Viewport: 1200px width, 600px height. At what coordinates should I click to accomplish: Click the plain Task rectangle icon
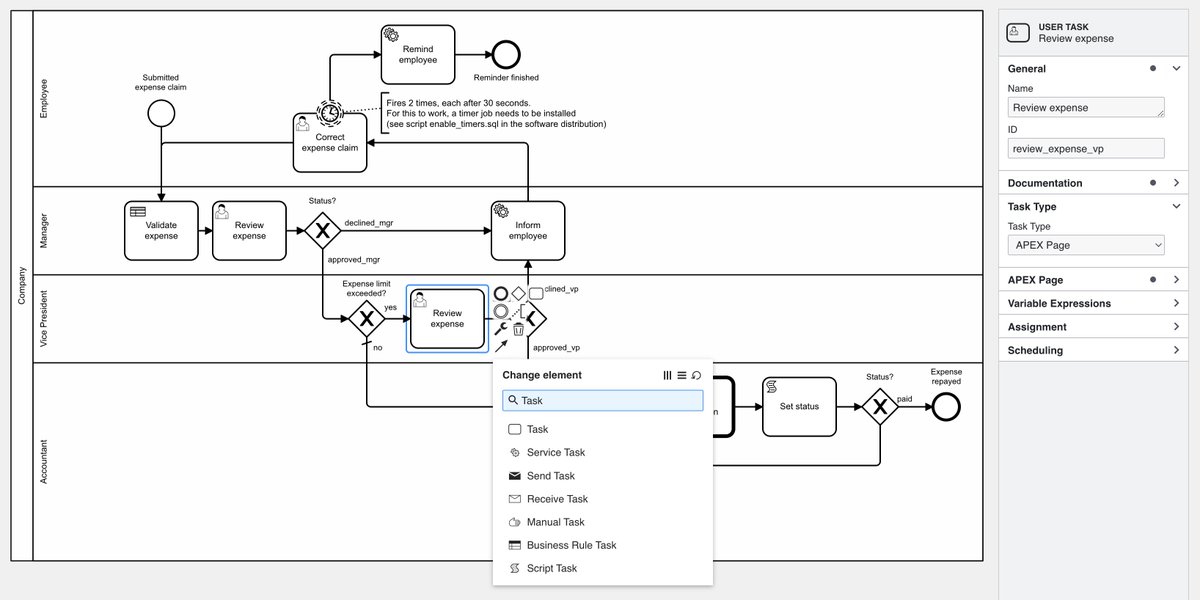(x=514, y=429)
